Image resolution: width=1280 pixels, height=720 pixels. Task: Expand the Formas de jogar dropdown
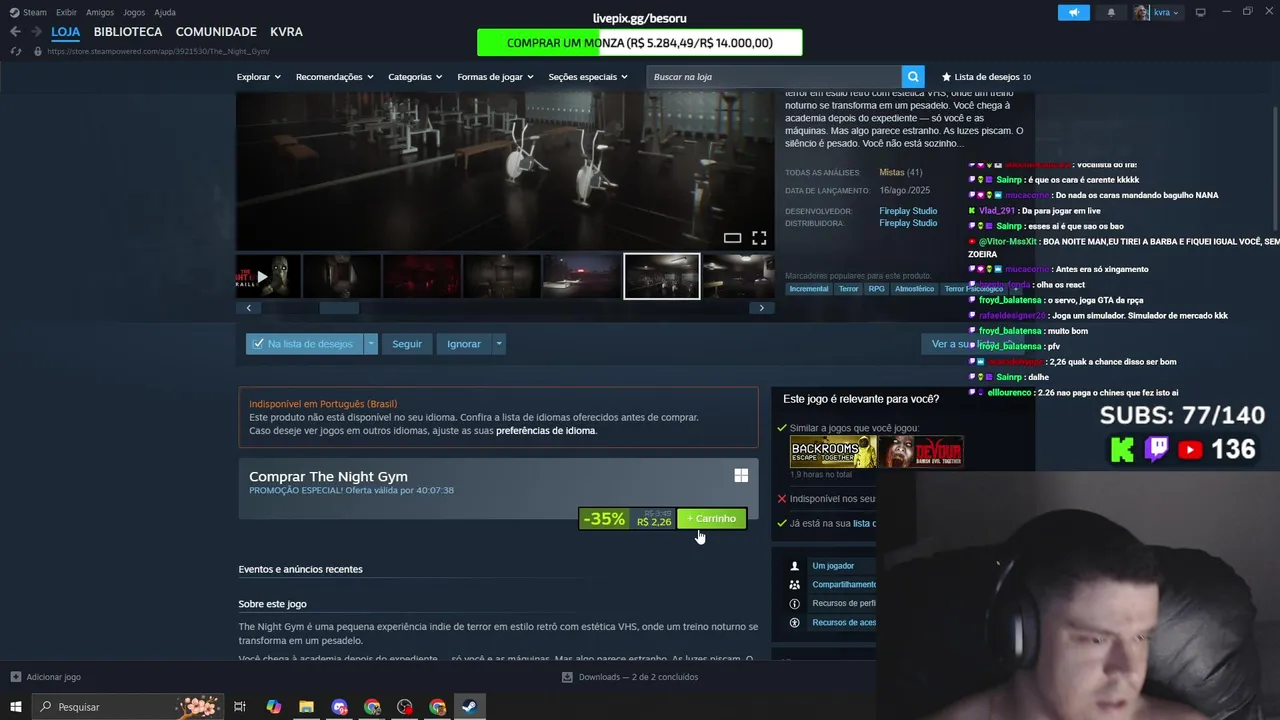coord(495,77)
